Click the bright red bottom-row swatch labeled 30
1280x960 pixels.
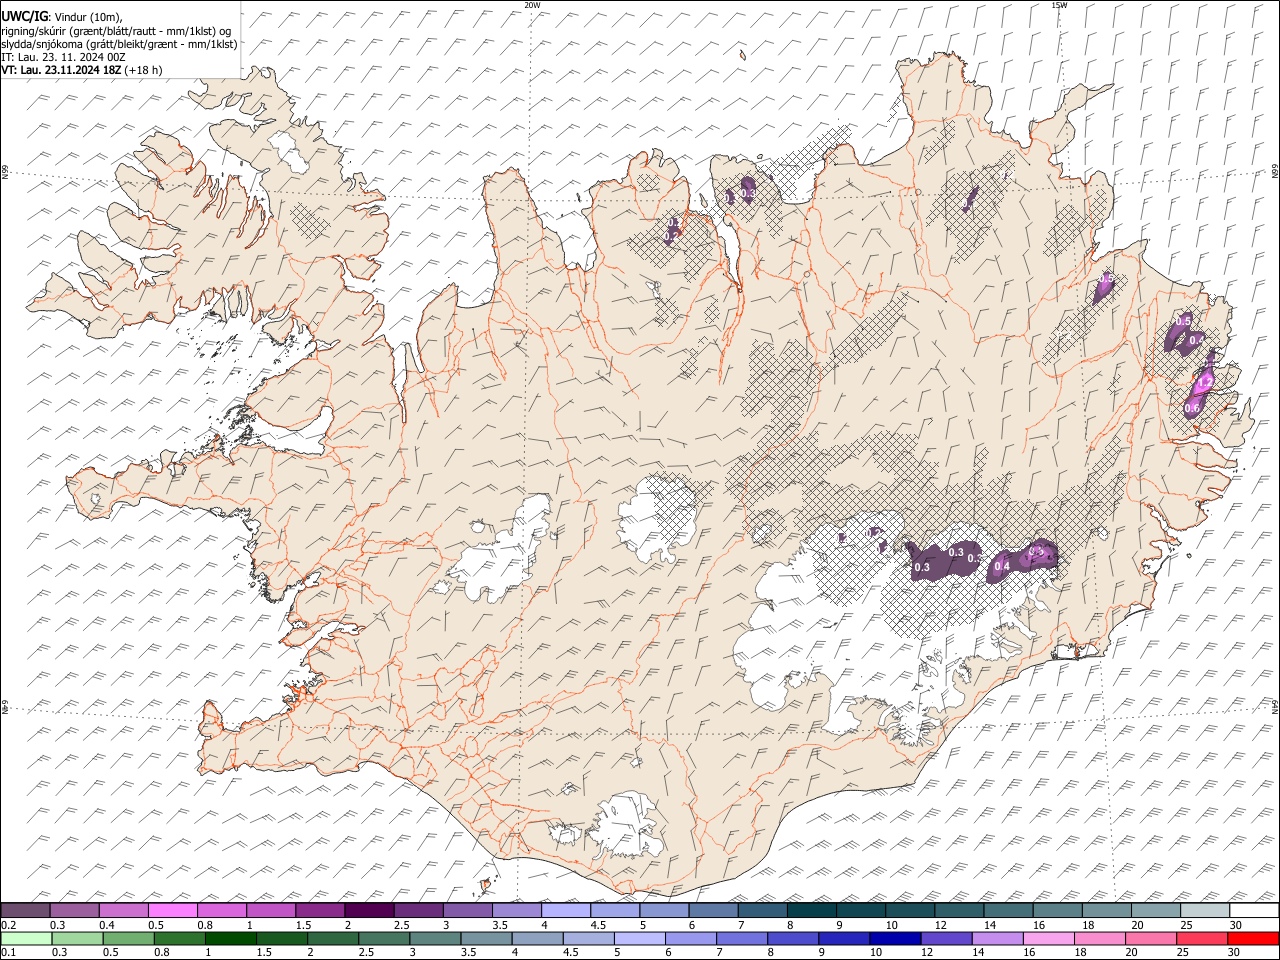point(1253,938)
